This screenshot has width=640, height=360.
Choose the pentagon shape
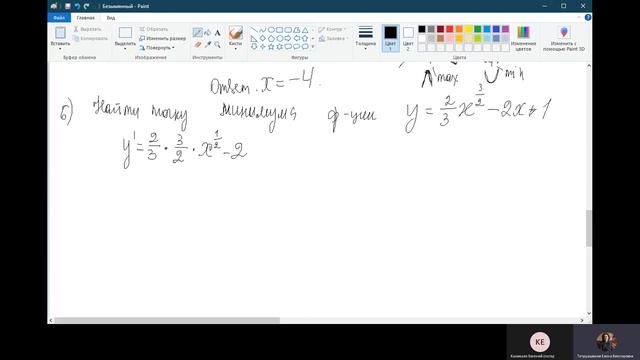[x=271, y=38]
